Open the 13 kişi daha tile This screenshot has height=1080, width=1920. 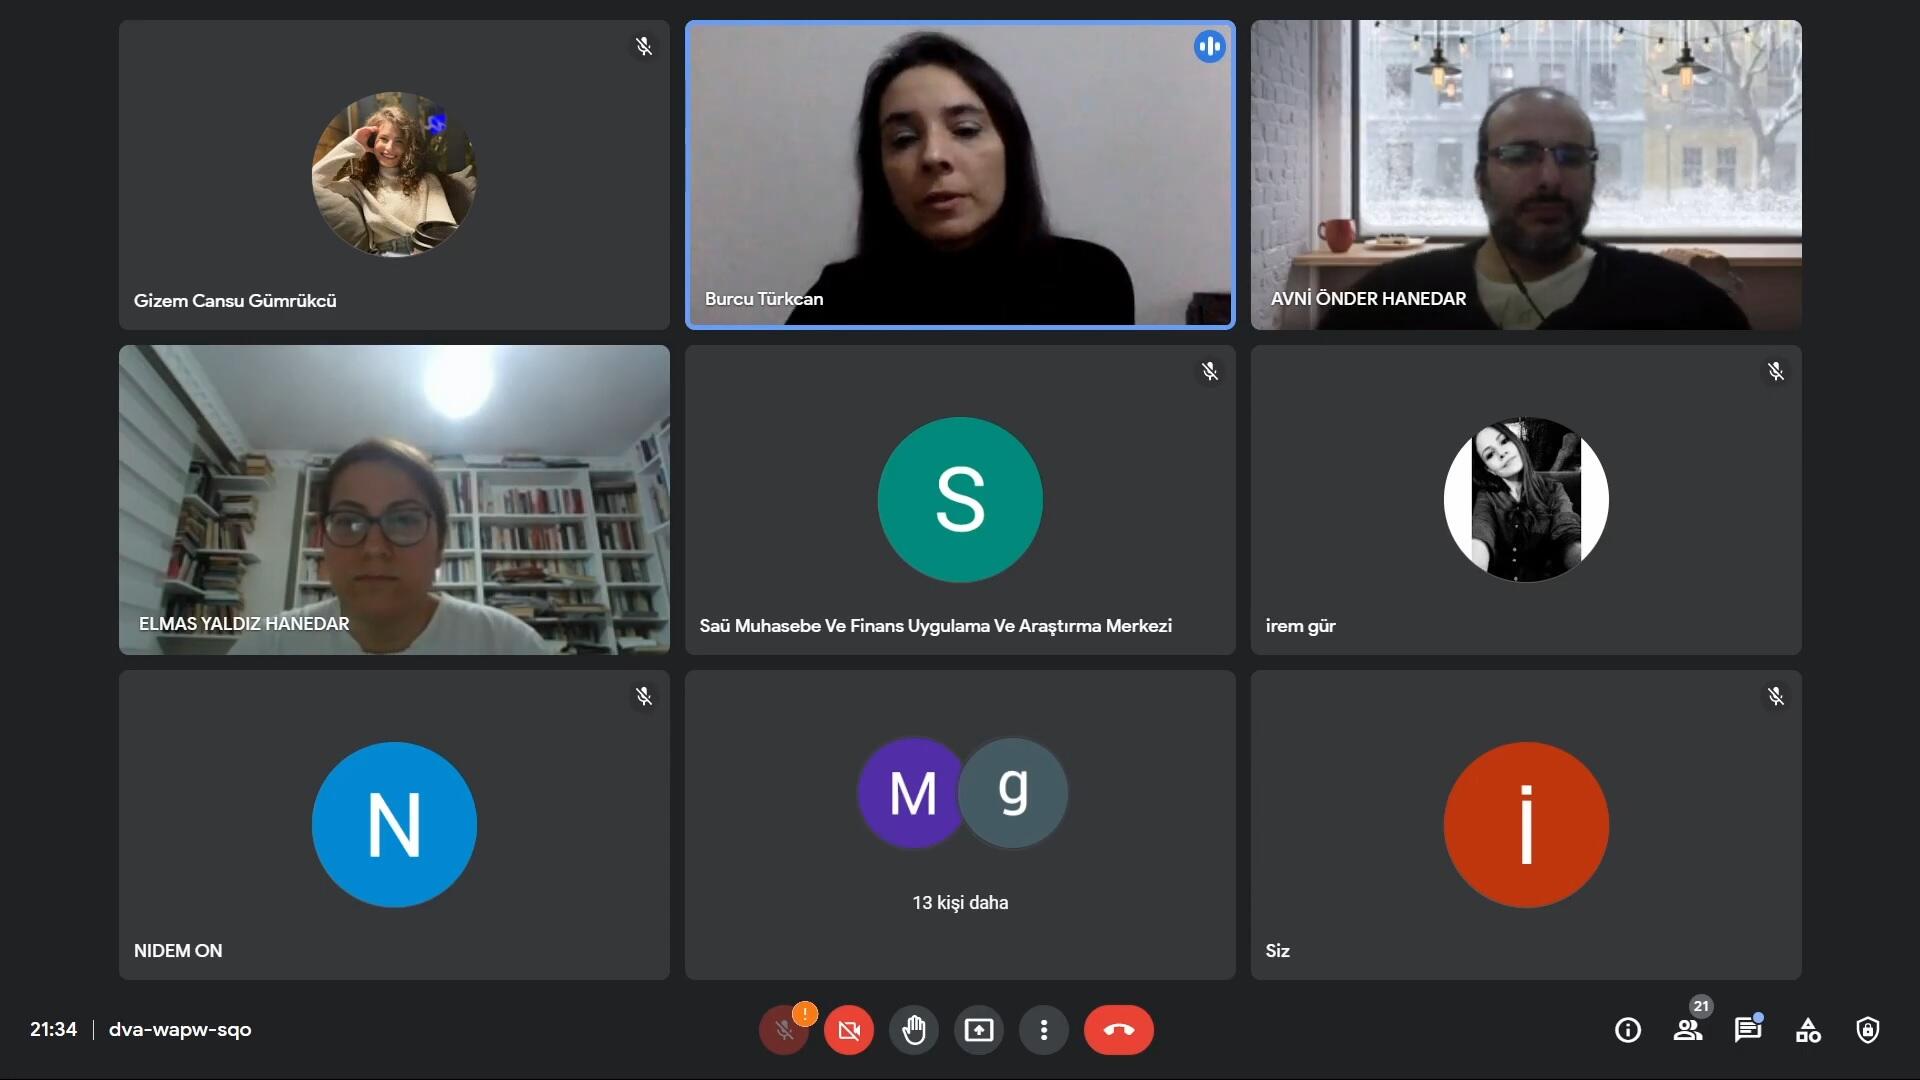pos(960,825)
